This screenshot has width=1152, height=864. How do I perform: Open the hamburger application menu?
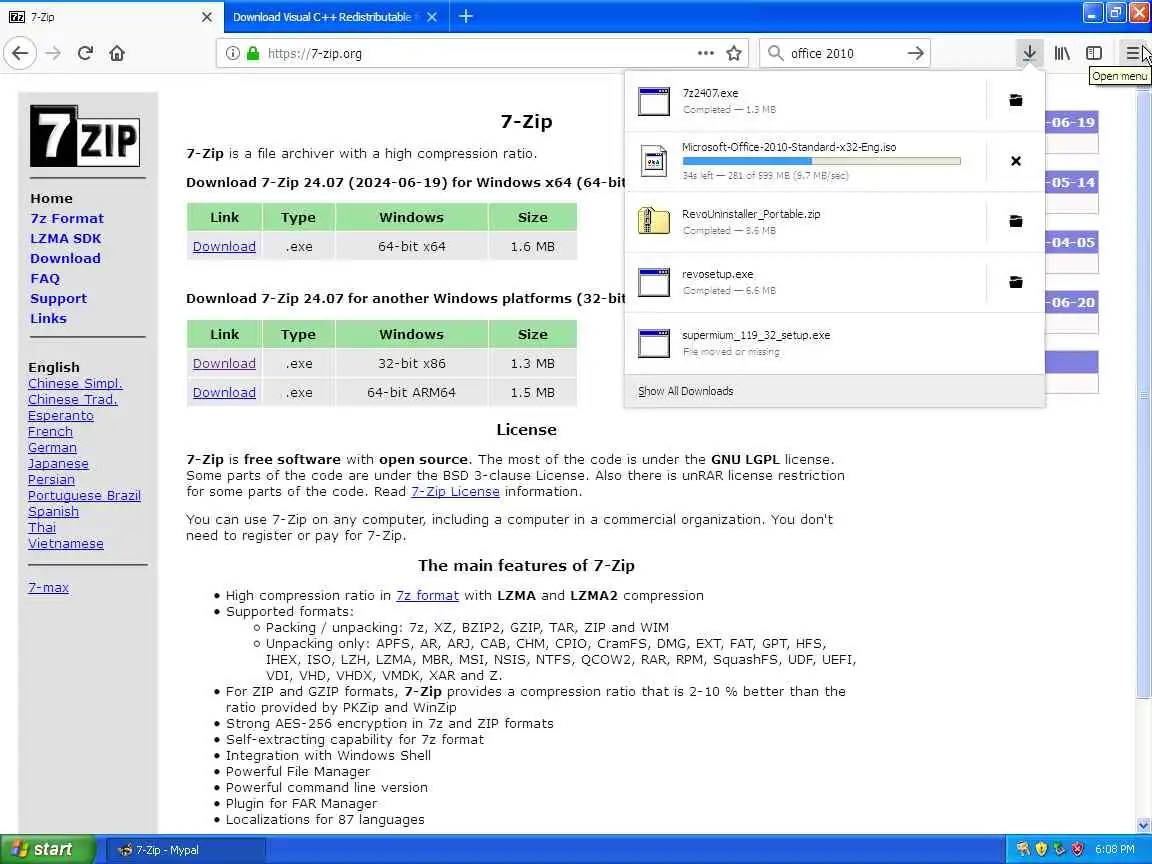pyautogui.click(x=1133, y=53)
